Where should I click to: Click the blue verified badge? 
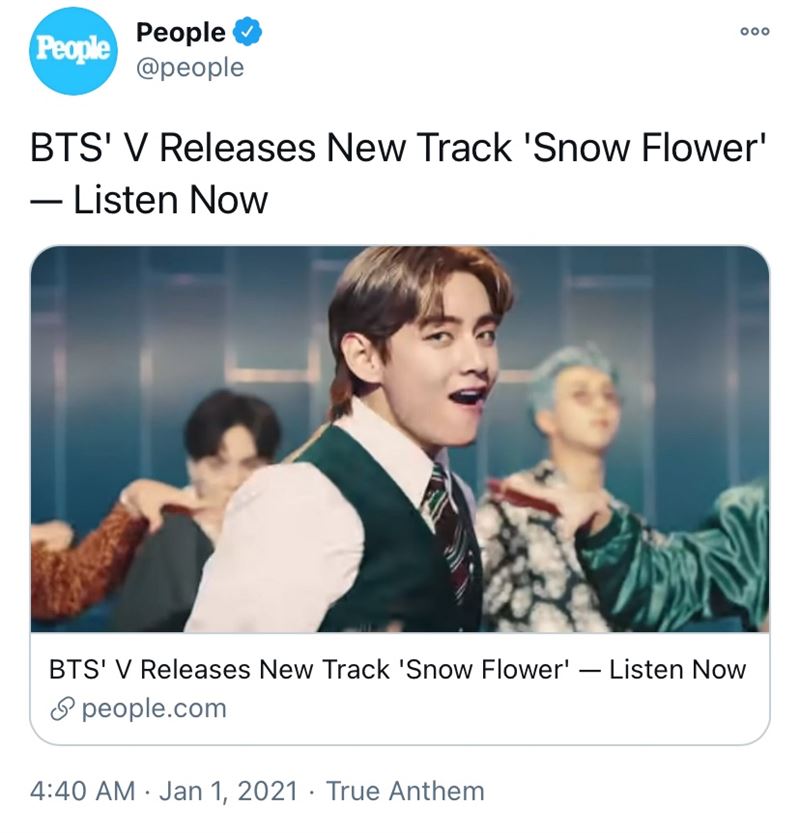click(247, 32)
